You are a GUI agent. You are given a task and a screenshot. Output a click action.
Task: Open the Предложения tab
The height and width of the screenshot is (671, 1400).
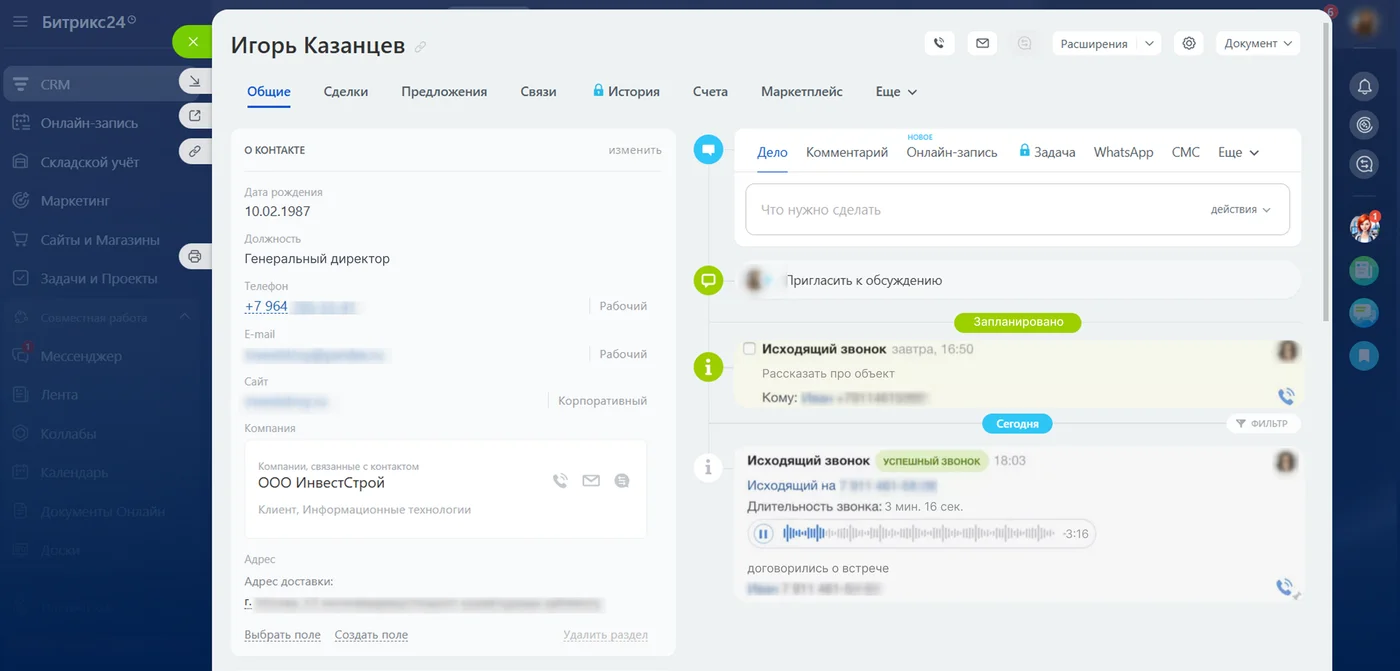click(444, 92)
